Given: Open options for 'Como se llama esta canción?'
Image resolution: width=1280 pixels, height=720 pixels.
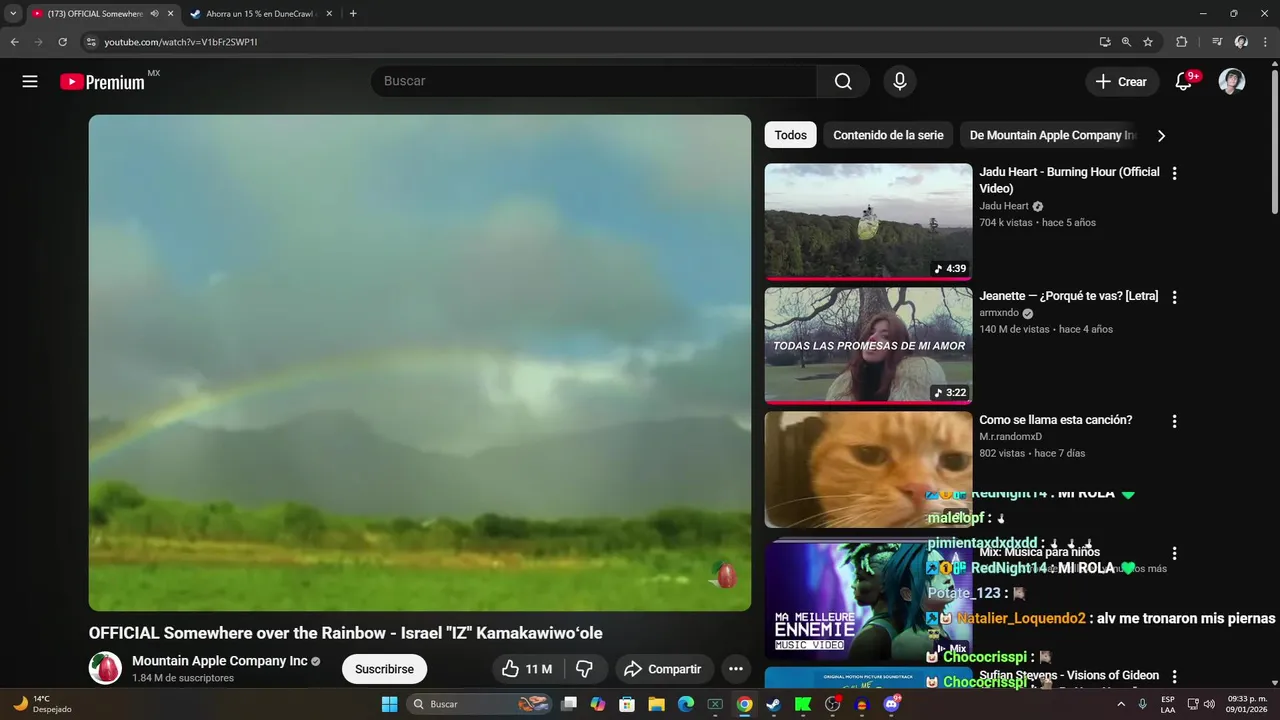Looking at the screenshot, I should point(1174,421).
